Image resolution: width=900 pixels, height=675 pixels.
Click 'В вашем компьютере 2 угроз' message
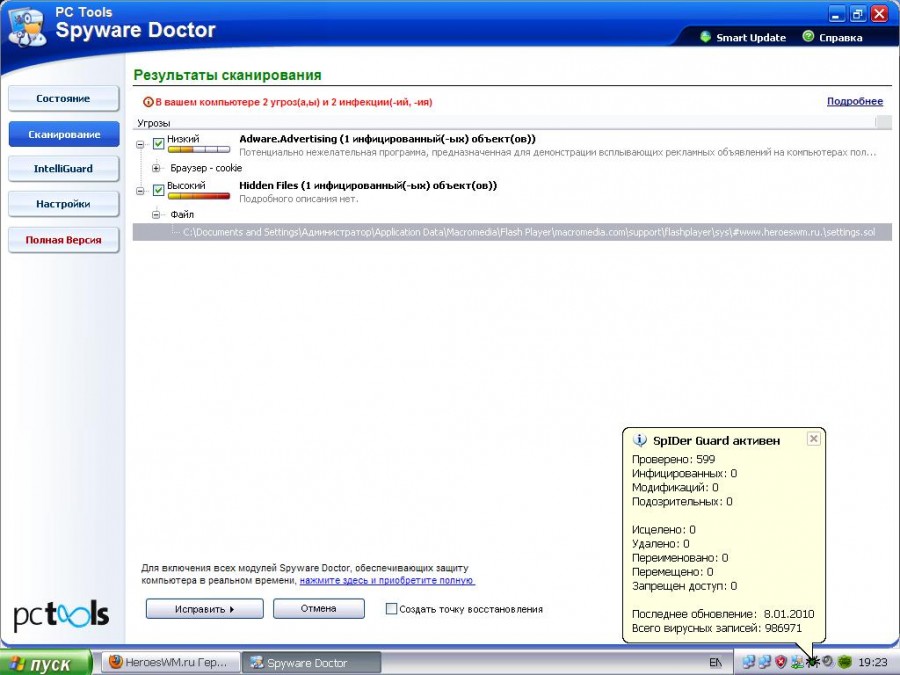294,102
